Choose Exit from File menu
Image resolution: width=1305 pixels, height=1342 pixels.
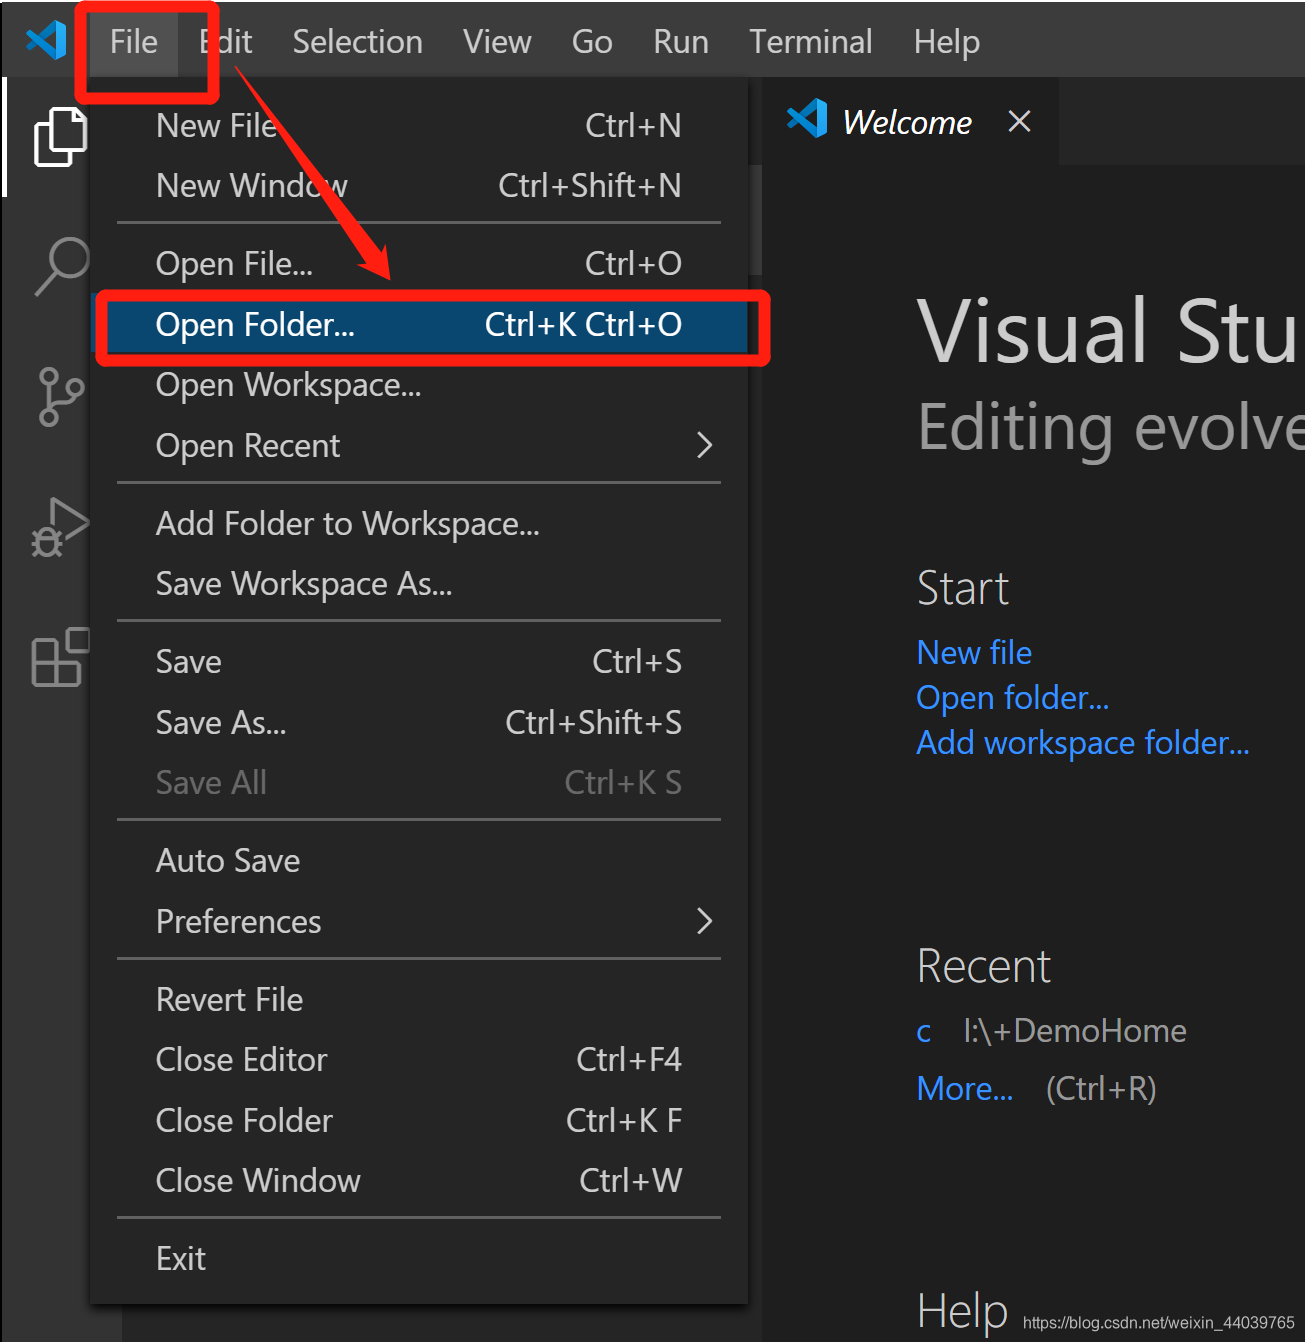(x=419, y=1259)
